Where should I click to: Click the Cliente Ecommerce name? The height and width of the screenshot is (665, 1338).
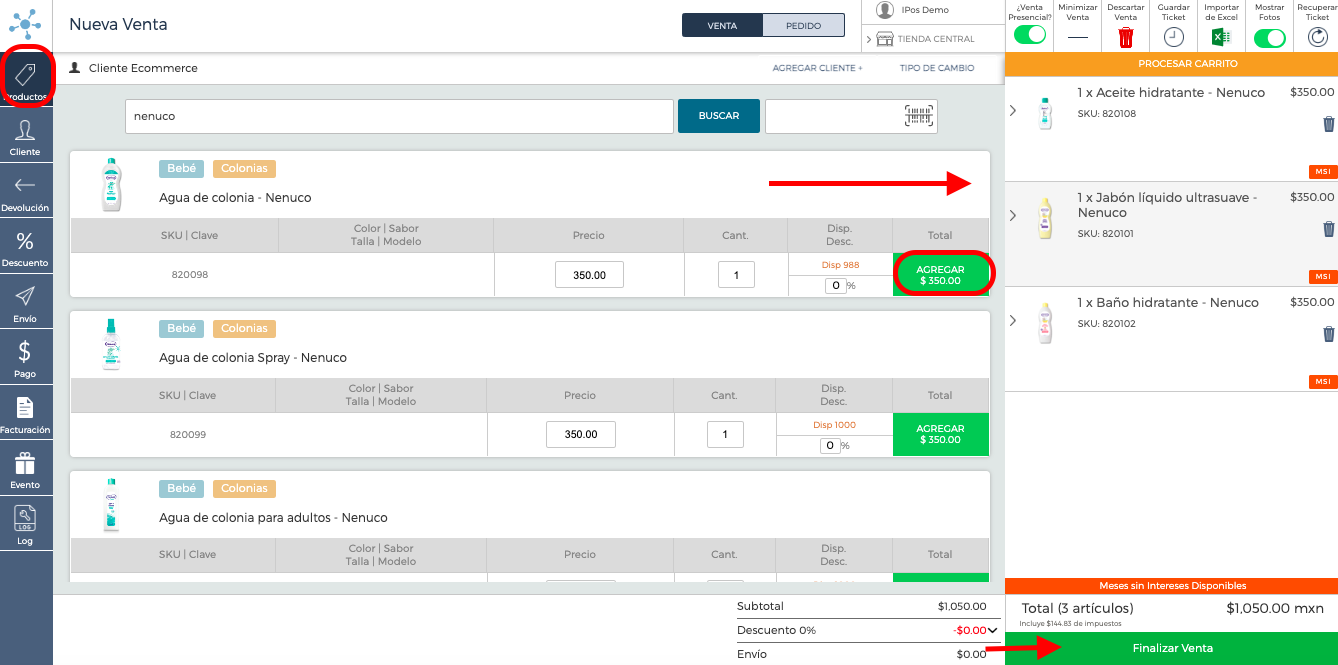click(x=143, y=68)
